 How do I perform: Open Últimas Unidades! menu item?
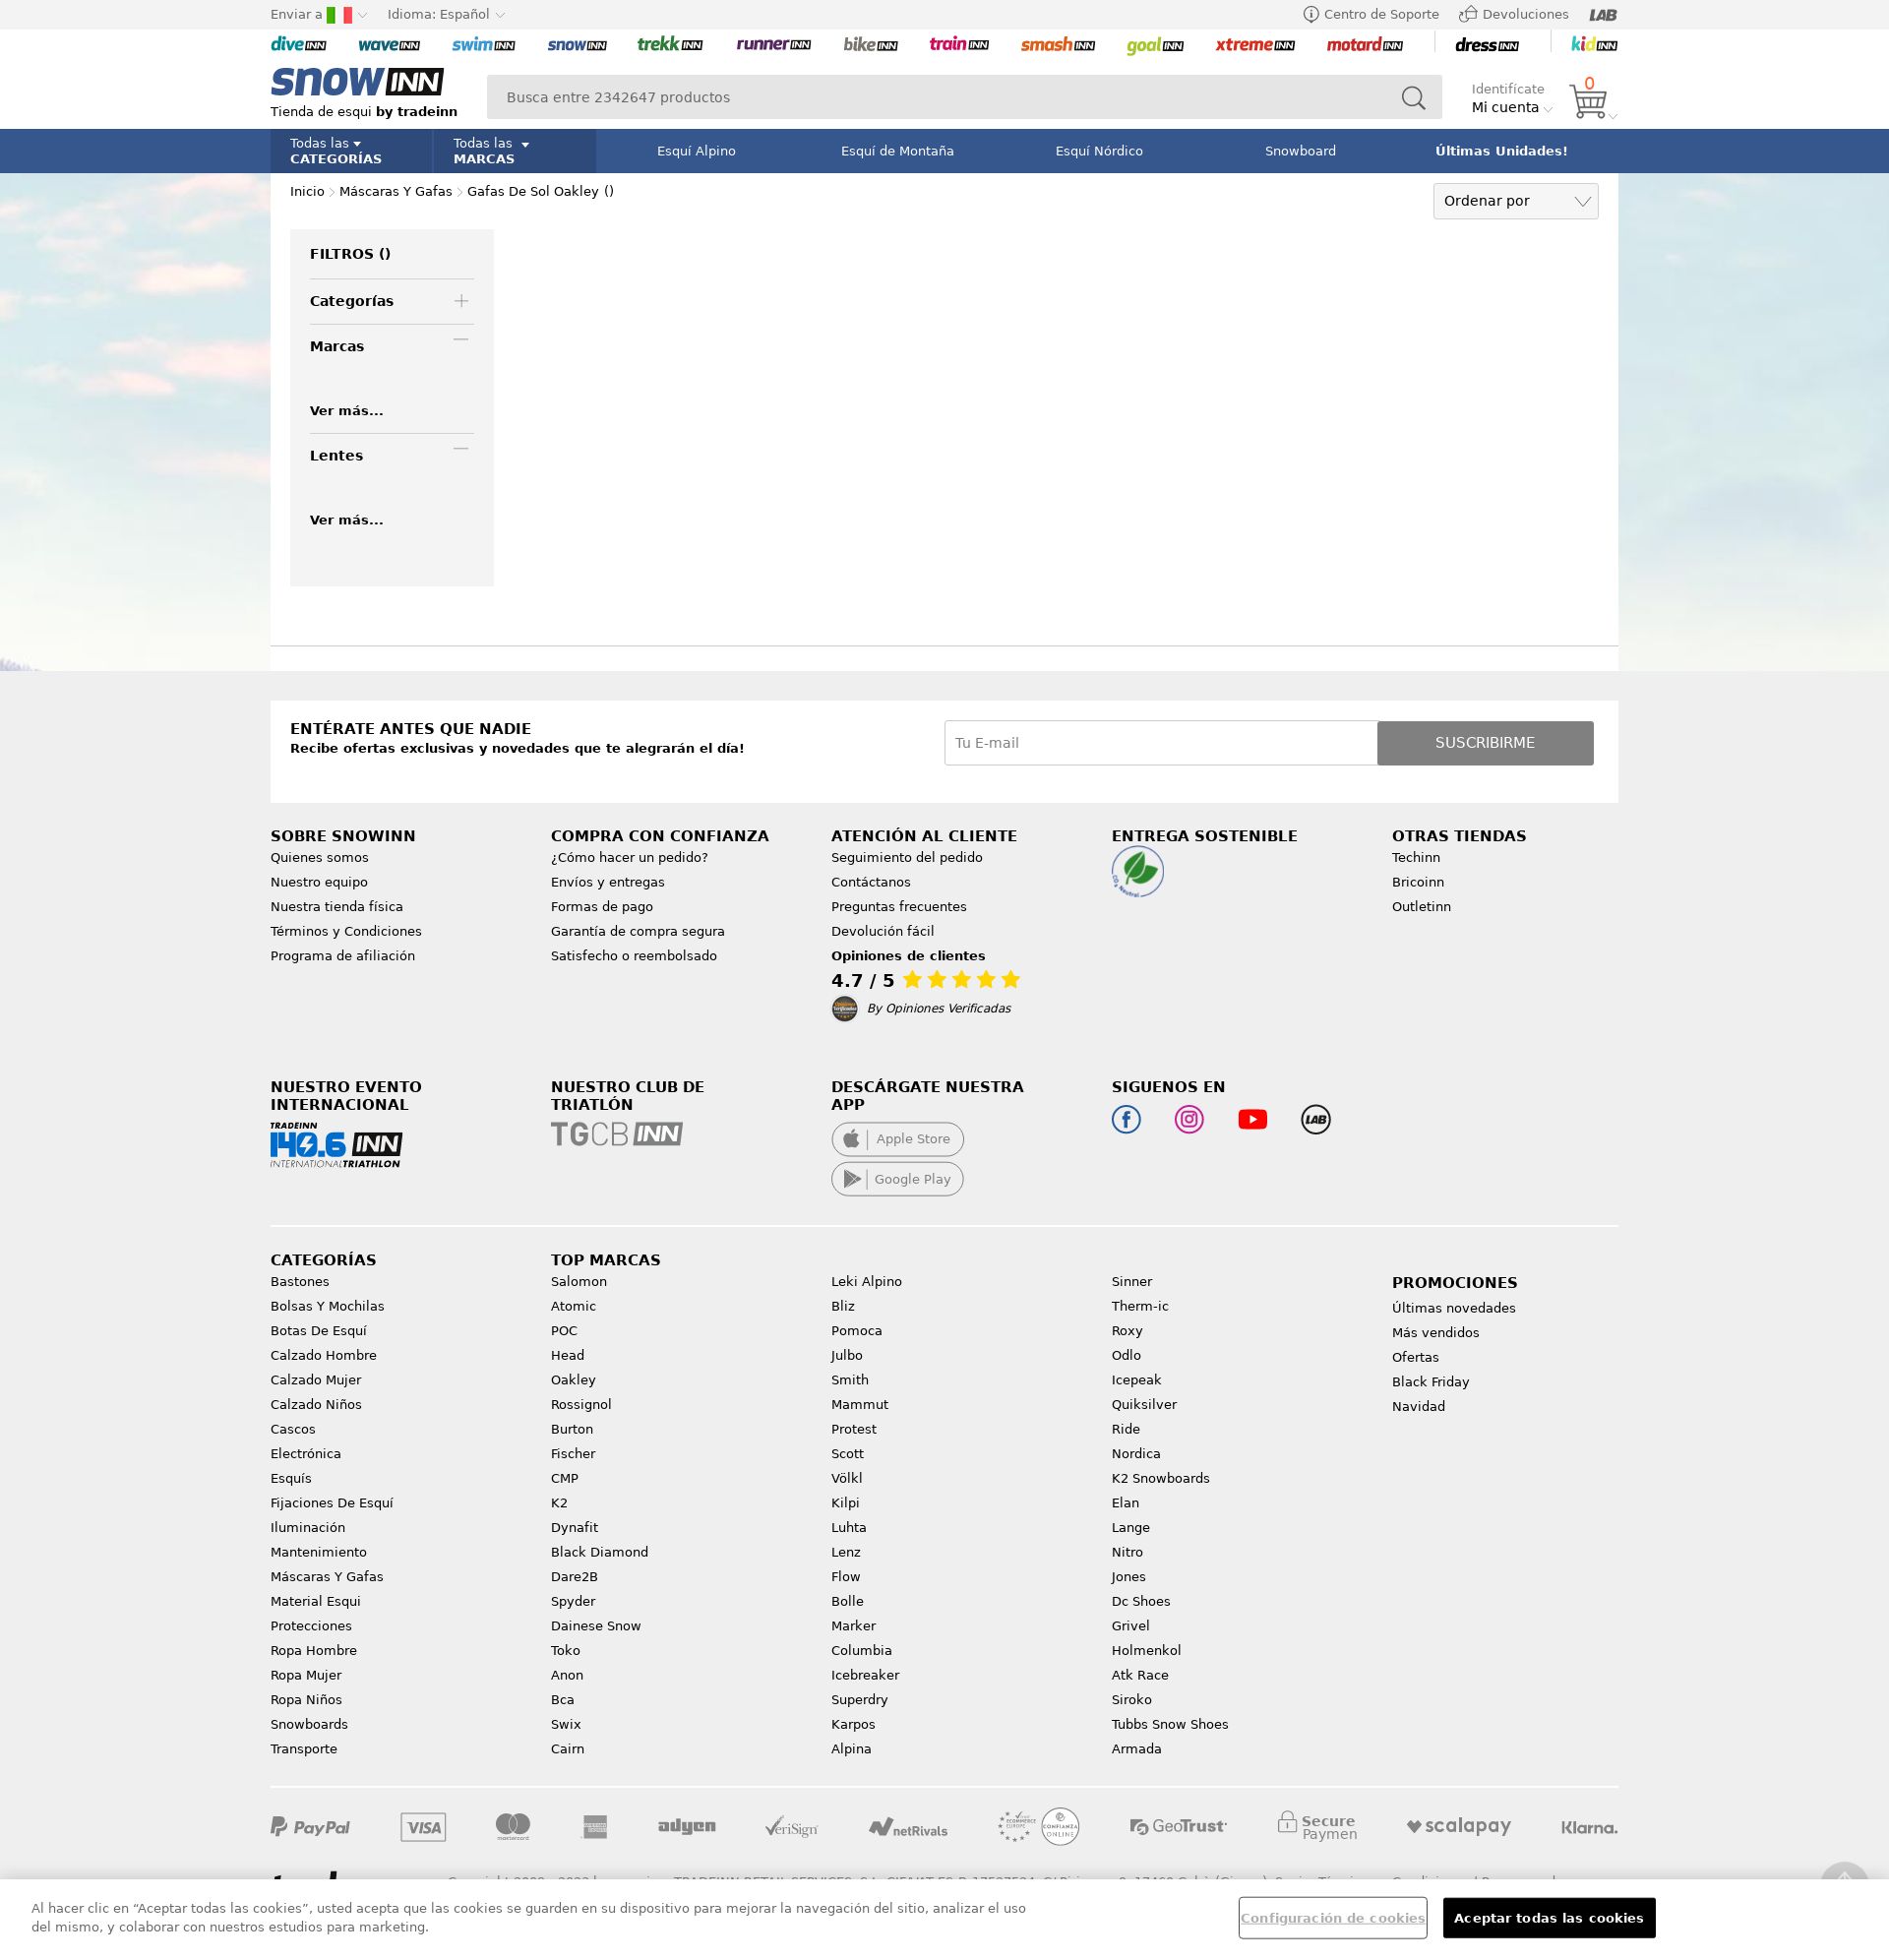(x=1501, y=151)
